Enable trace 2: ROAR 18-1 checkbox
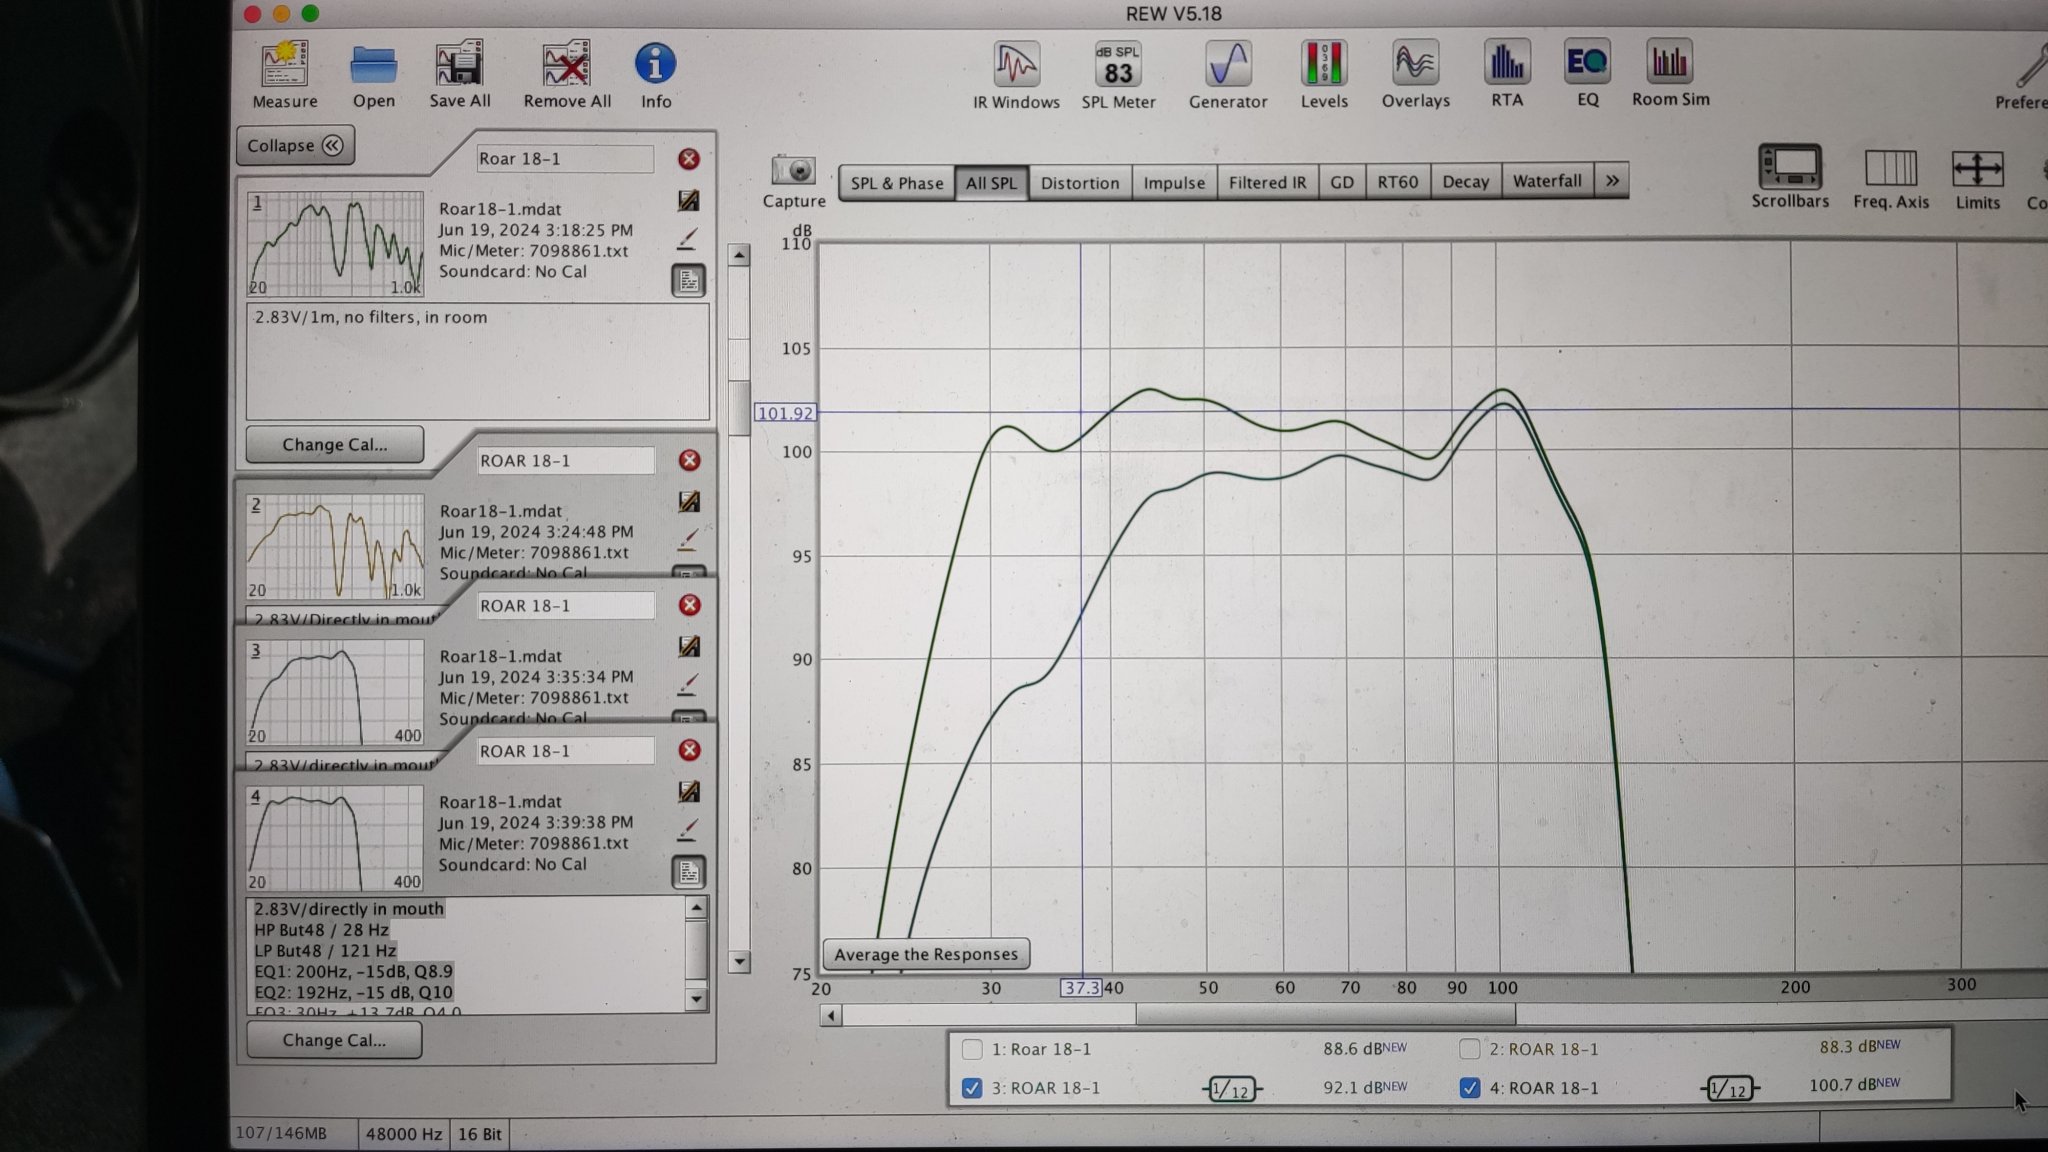The width and height of the screenshot is (2048, 1152). (1469, 1049)
